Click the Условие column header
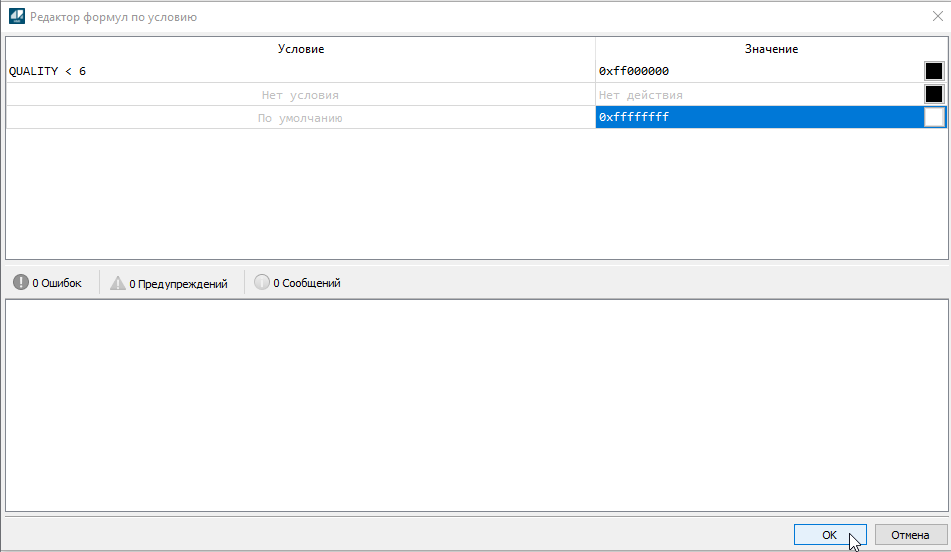The image size is (951, 552). (x=300, y=49)
